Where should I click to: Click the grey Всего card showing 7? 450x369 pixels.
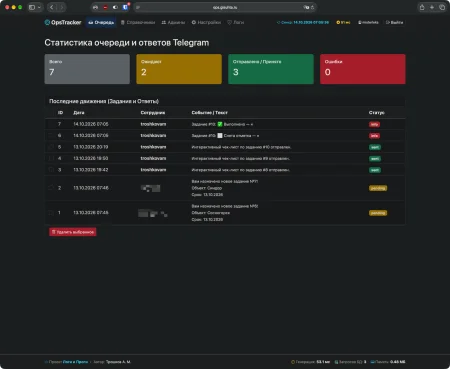(87, 69)
